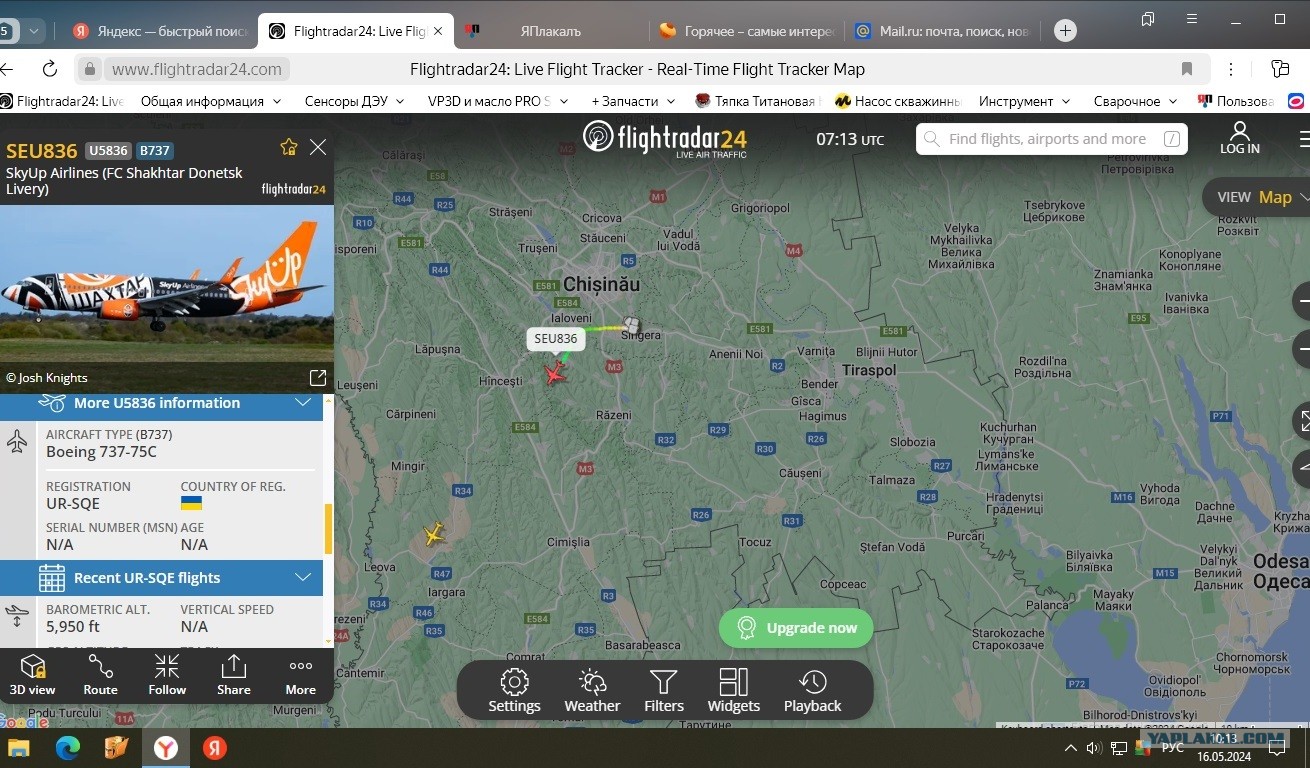Open the Playback feature
This screenshot has width=1310, height=768.
pos(813,691)
